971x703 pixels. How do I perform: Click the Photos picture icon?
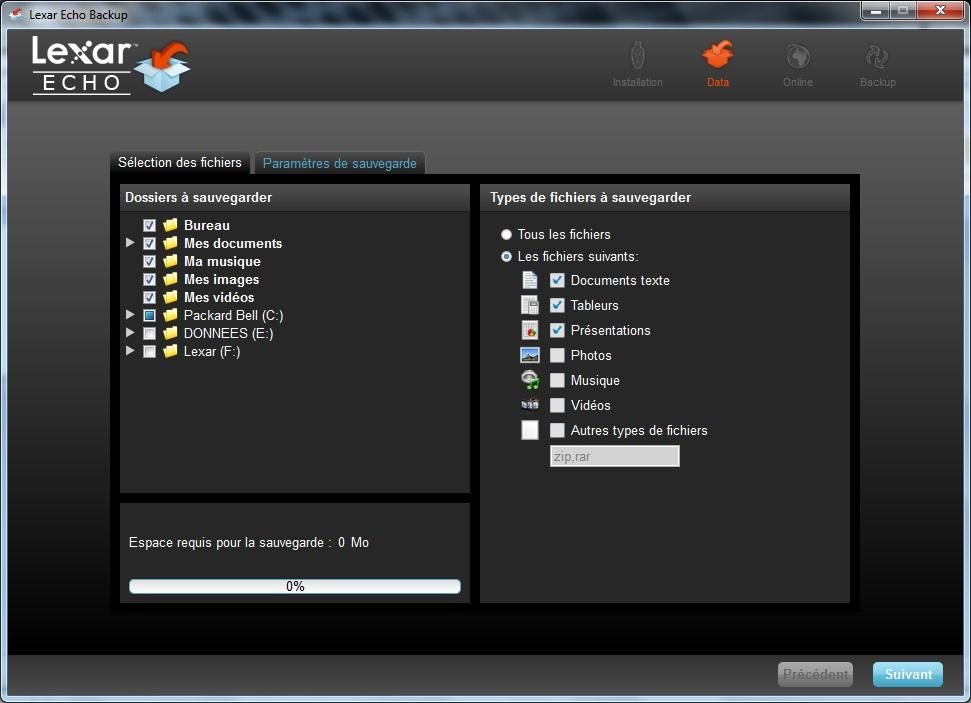tap(529, 355)
